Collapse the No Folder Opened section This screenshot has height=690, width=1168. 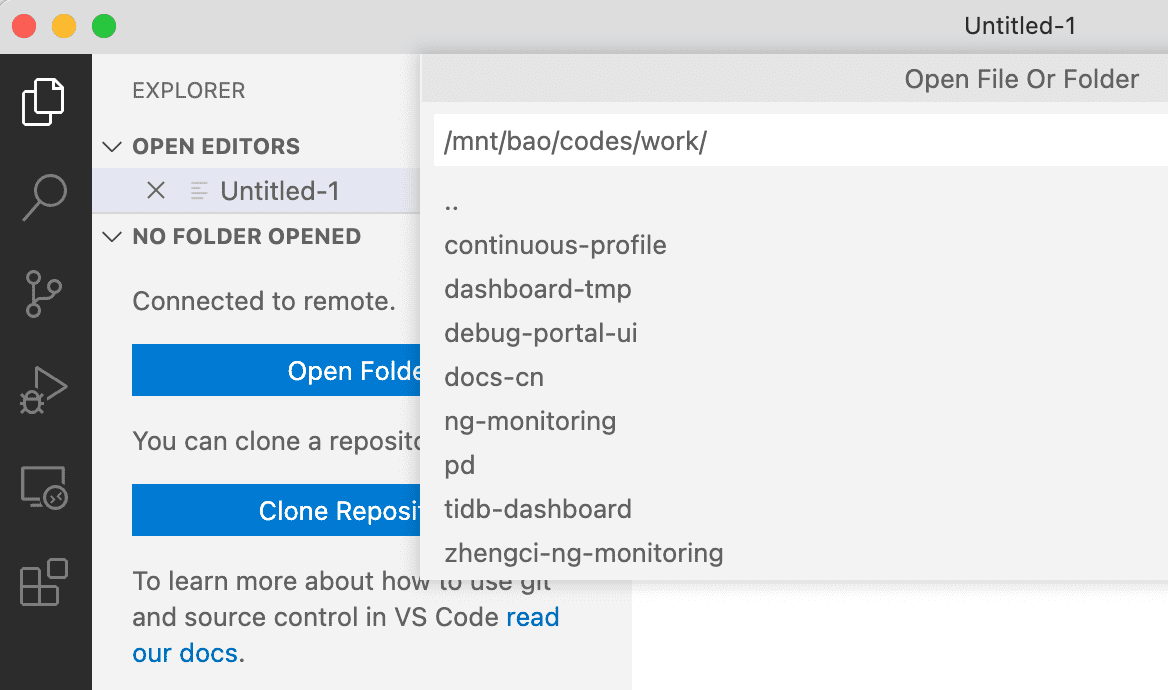113,237
